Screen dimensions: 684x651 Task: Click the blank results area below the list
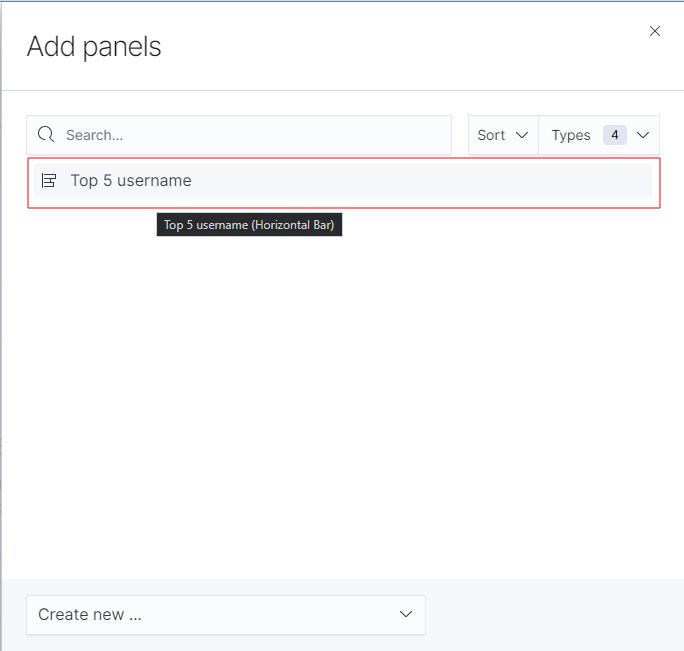(340, 400)
